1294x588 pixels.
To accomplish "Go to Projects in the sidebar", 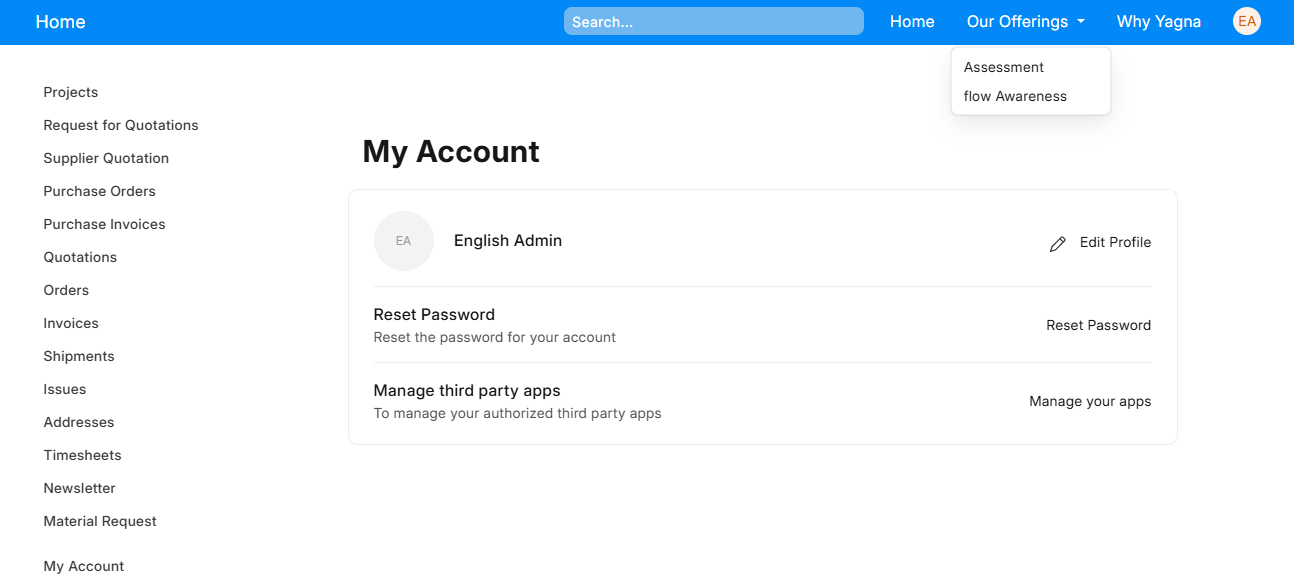I will 71,92.
